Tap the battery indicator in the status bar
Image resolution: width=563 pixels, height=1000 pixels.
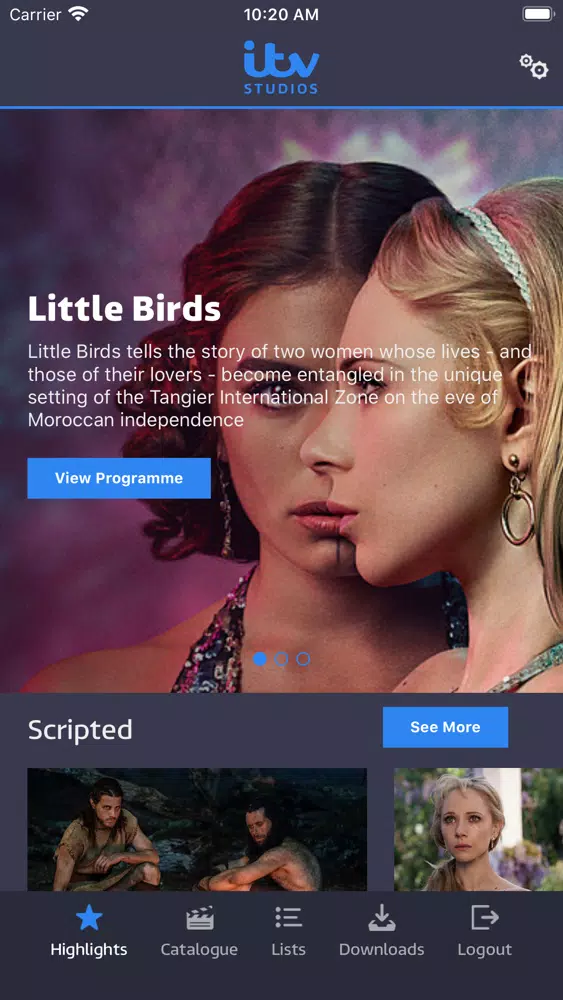point(538,14)
